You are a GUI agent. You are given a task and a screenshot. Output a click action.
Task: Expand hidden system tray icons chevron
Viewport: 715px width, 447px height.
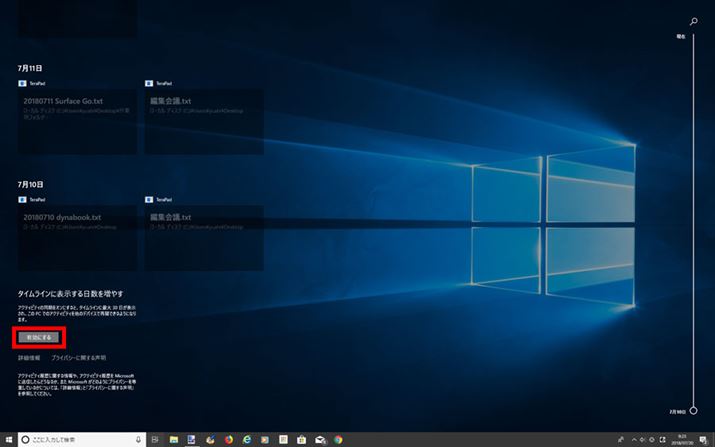[633, 439]
